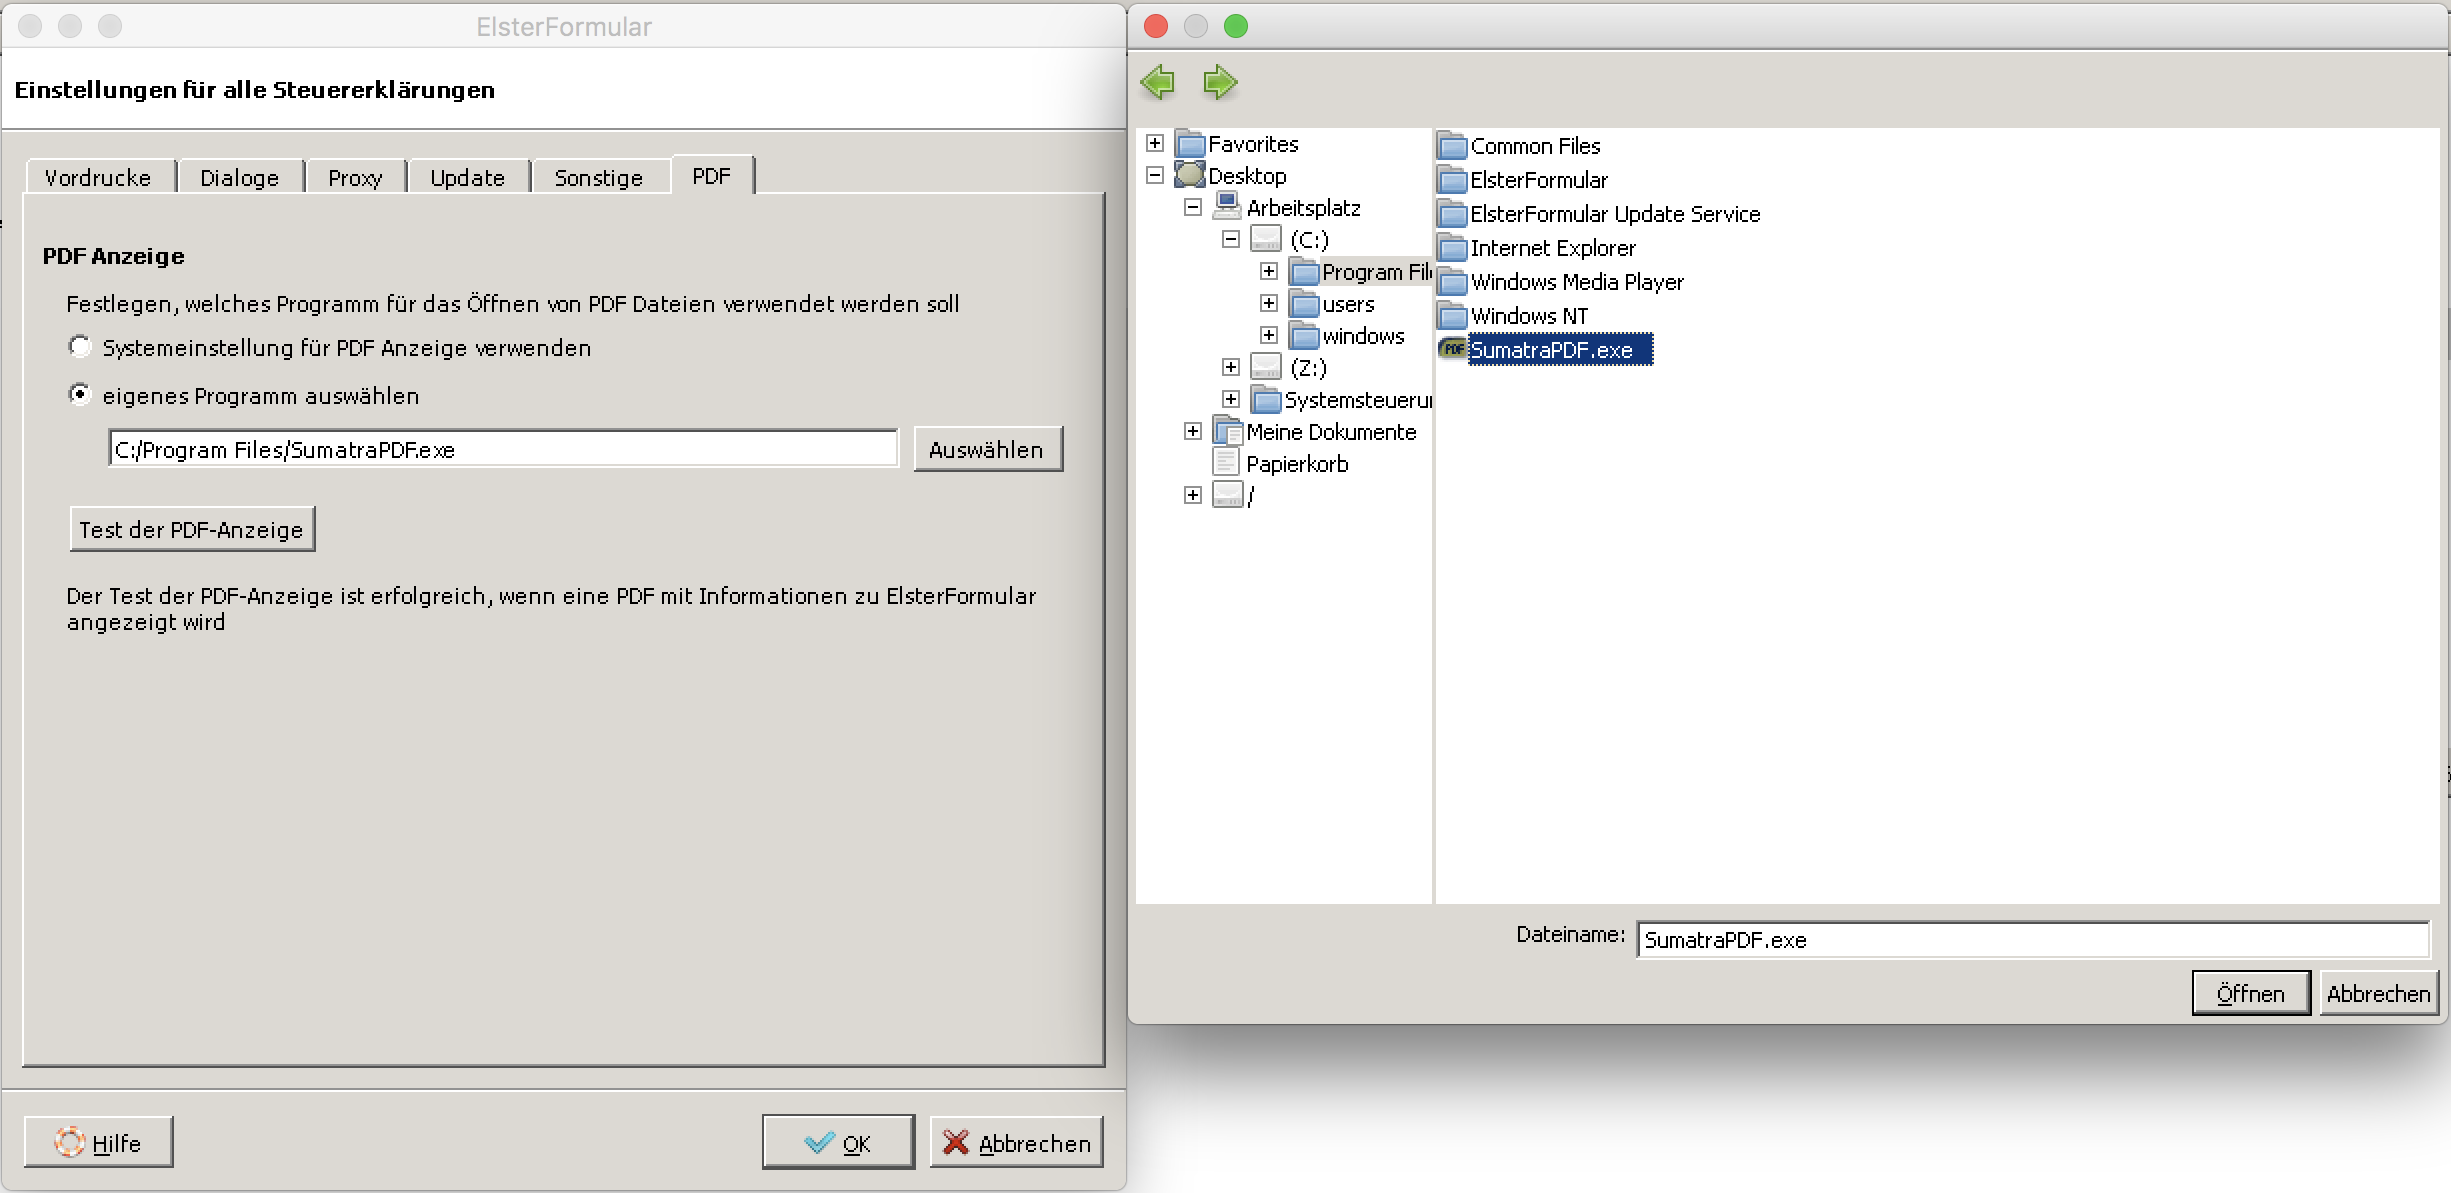Click the 'ElsterFormular Update Service' folder name
This screenshot has width=2451, height=1193.
1615,214
